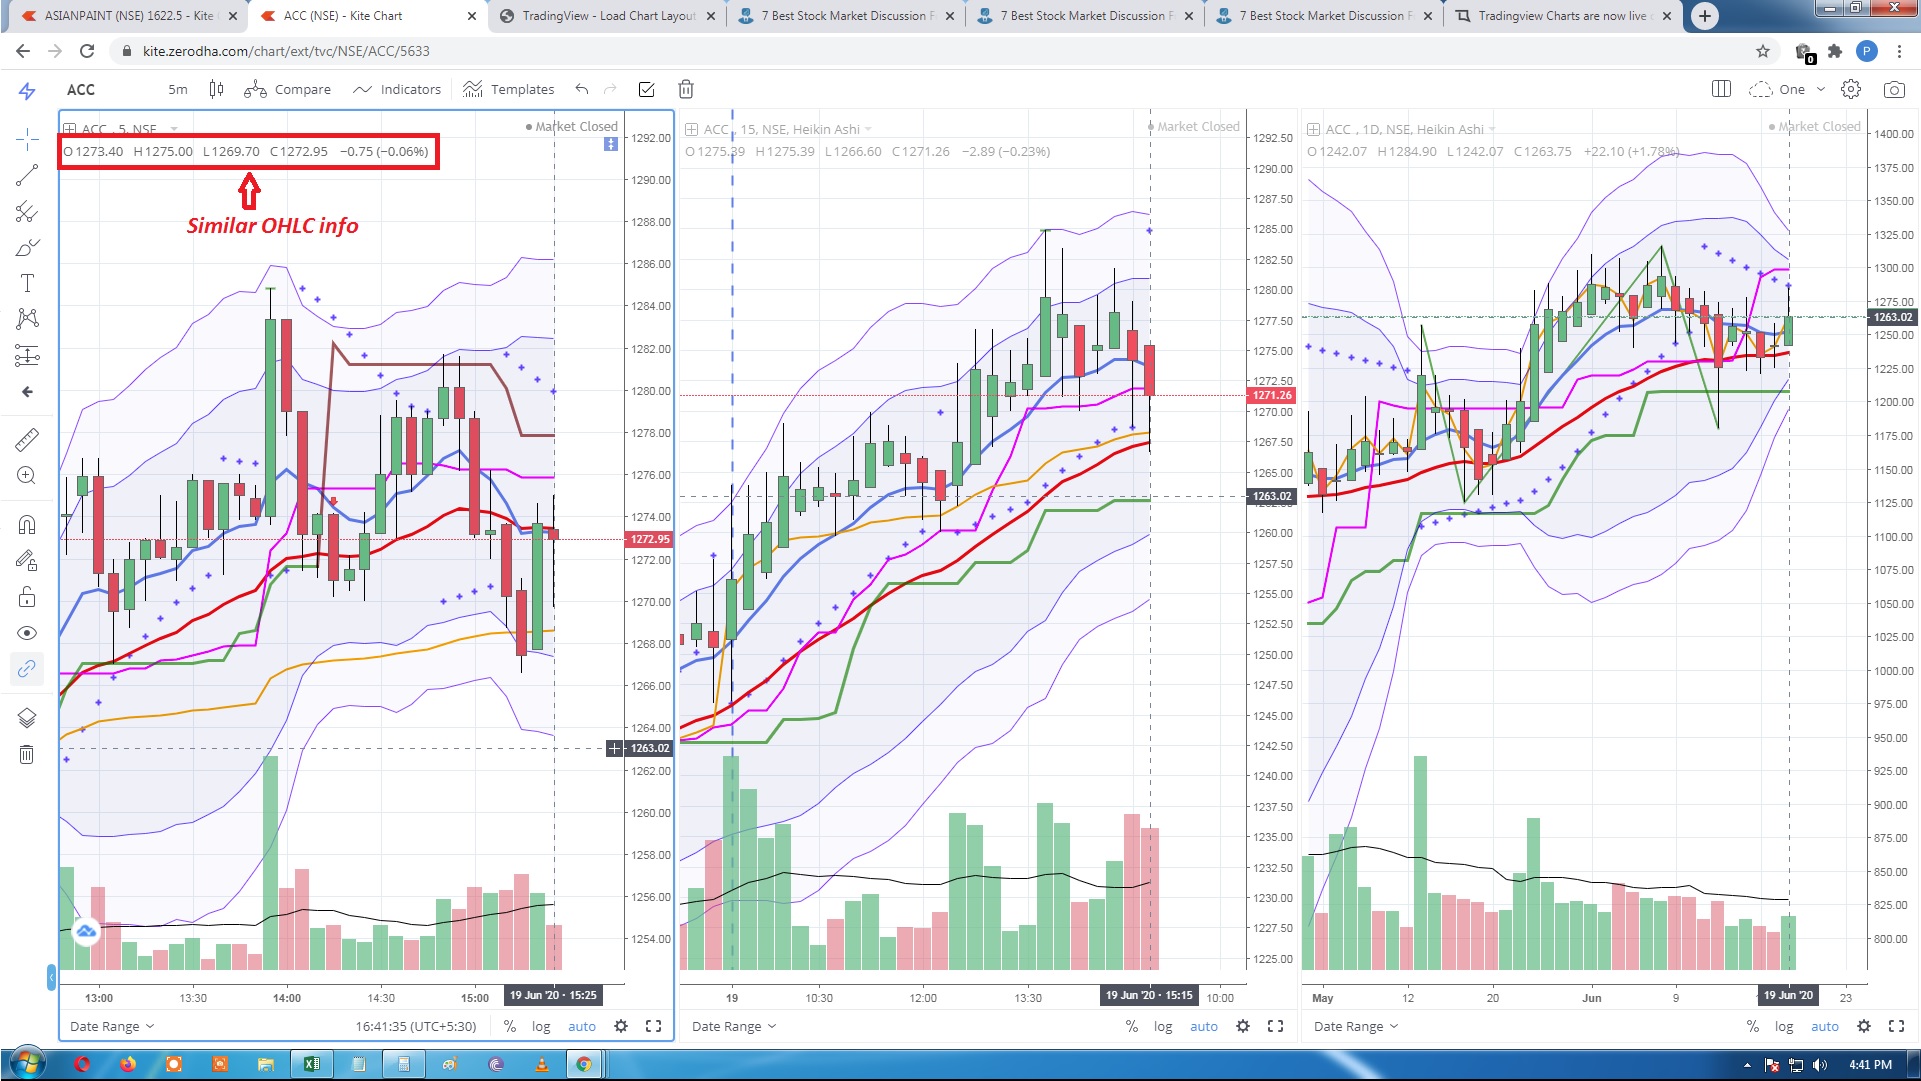Viewport: 1921px width, 1081px height.
Task: Take a chart snapshot with camera icon
Action: point(1894,89)
